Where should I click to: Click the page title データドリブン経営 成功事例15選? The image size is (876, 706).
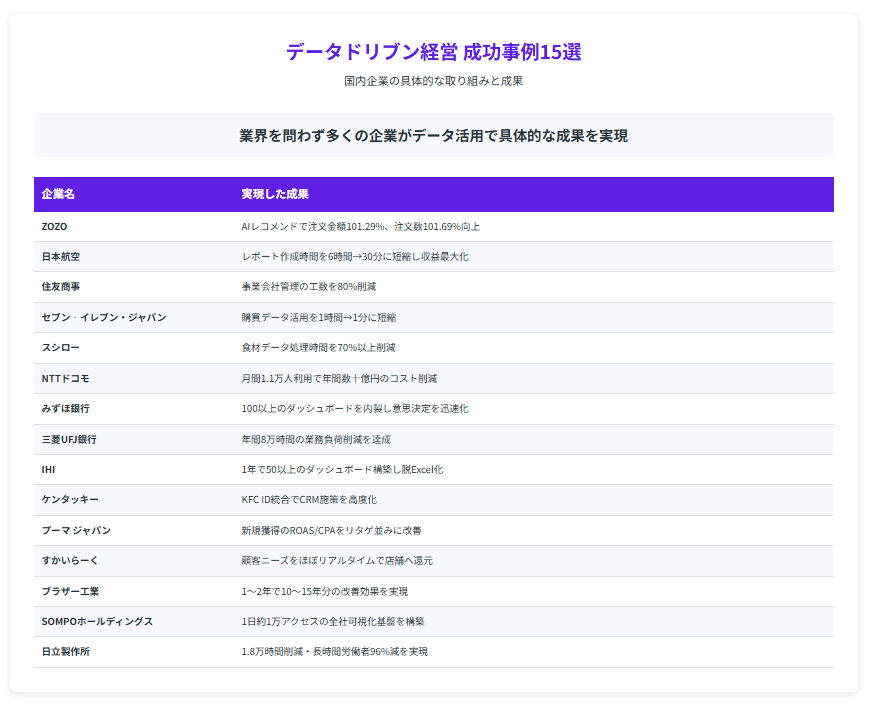433,52
